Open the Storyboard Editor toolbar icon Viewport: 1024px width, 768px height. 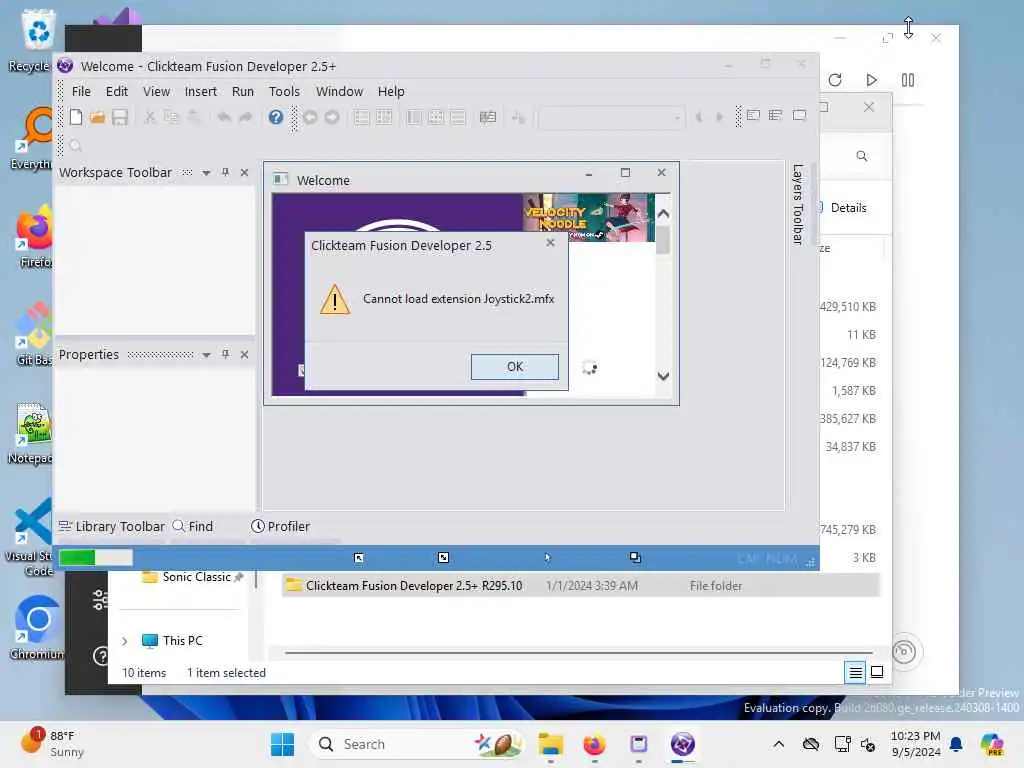point(362,117)
